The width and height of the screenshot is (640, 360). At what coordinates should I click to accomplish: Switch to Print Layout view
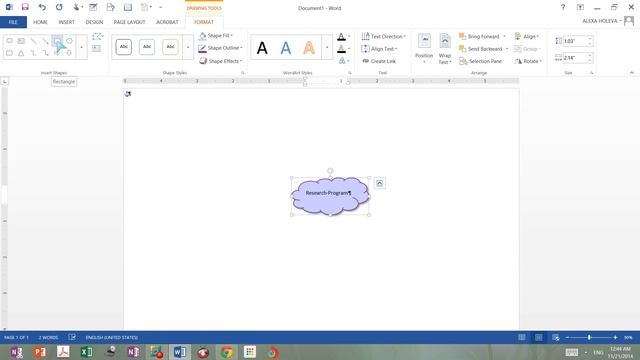coord(539,338)
